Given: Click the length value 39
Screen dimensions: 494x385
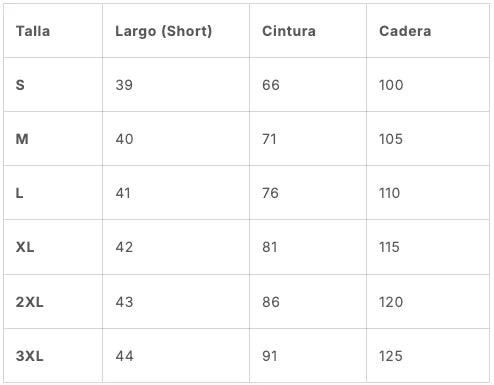Looking at the screenshot, I should coord(124,85).
